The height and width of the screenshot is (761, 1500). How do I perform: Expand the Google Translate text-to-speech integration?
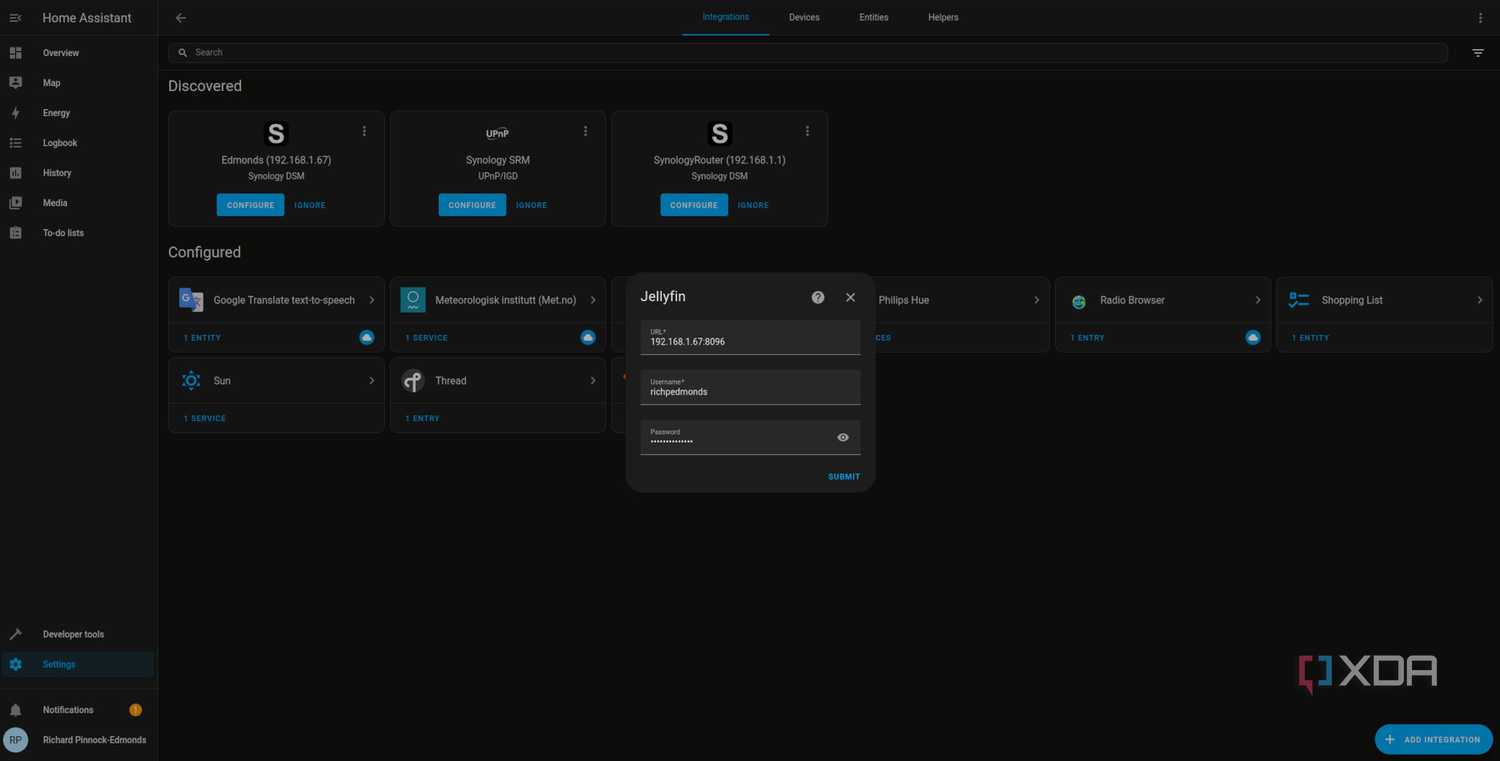click(372, 300)
